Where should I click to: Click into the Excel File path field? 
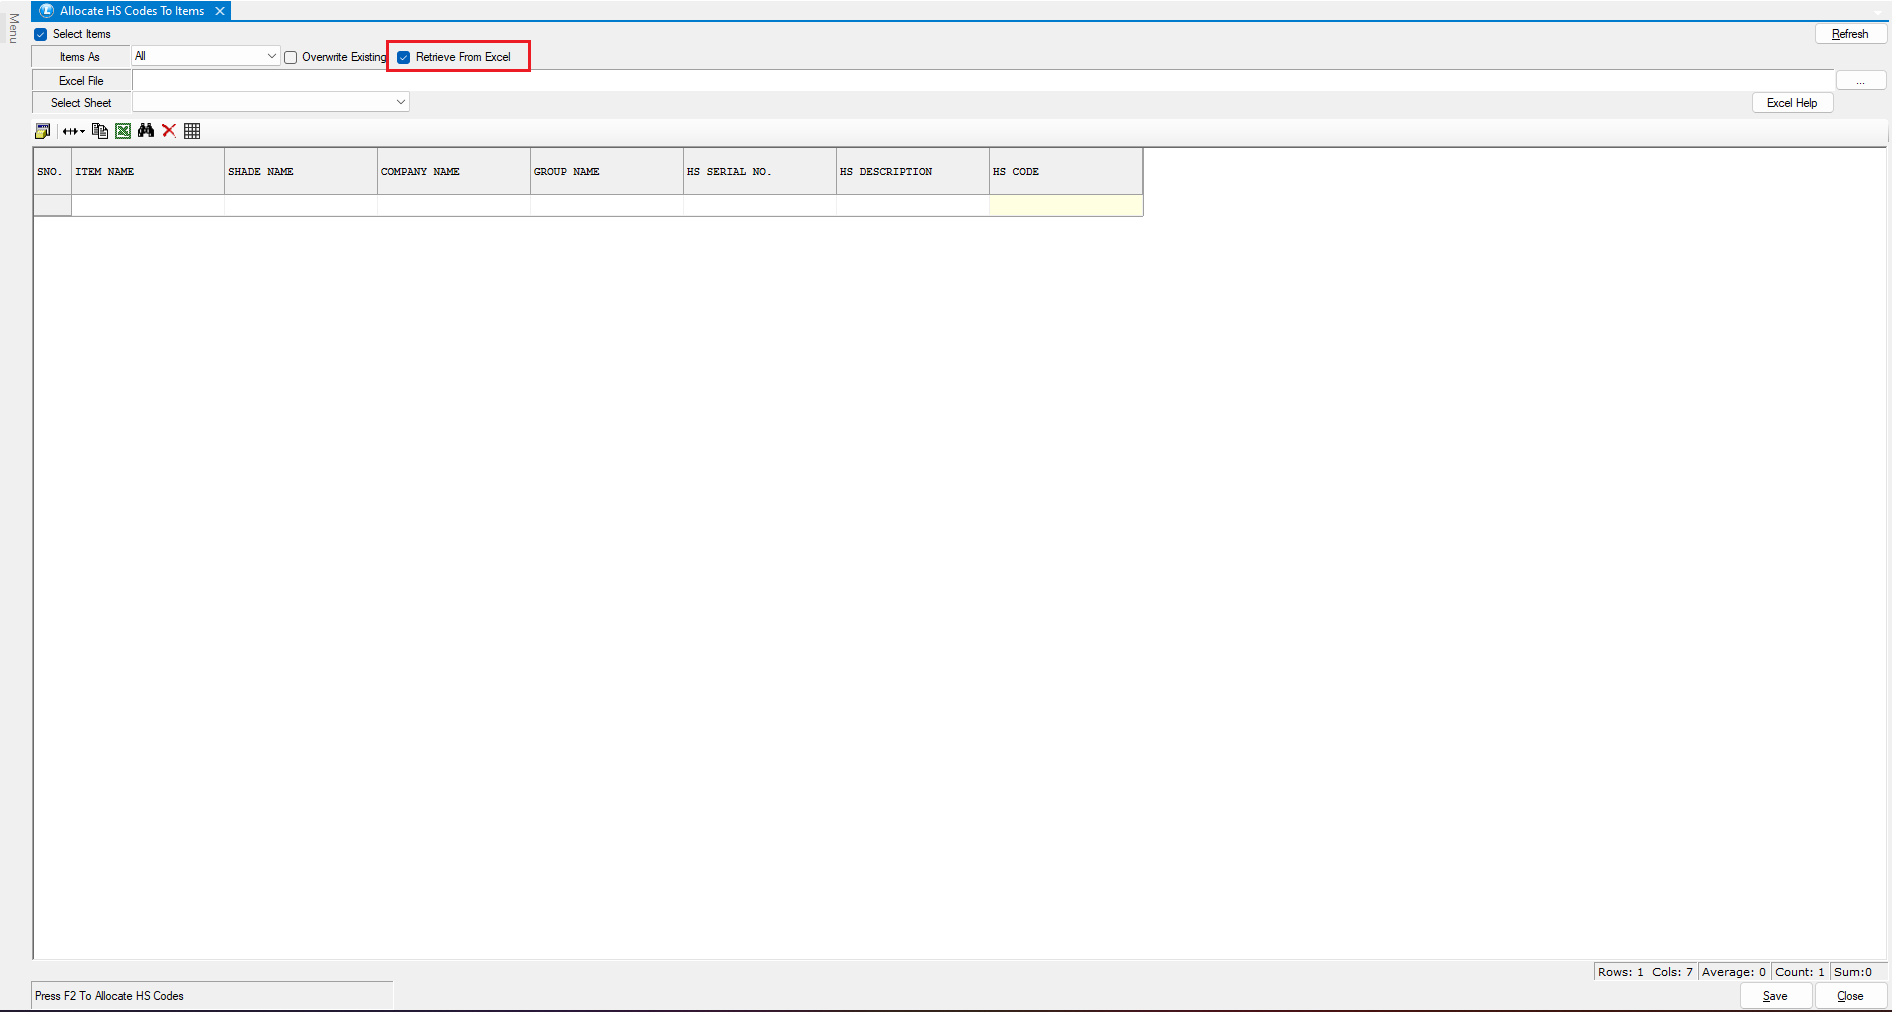click(980, 81)
